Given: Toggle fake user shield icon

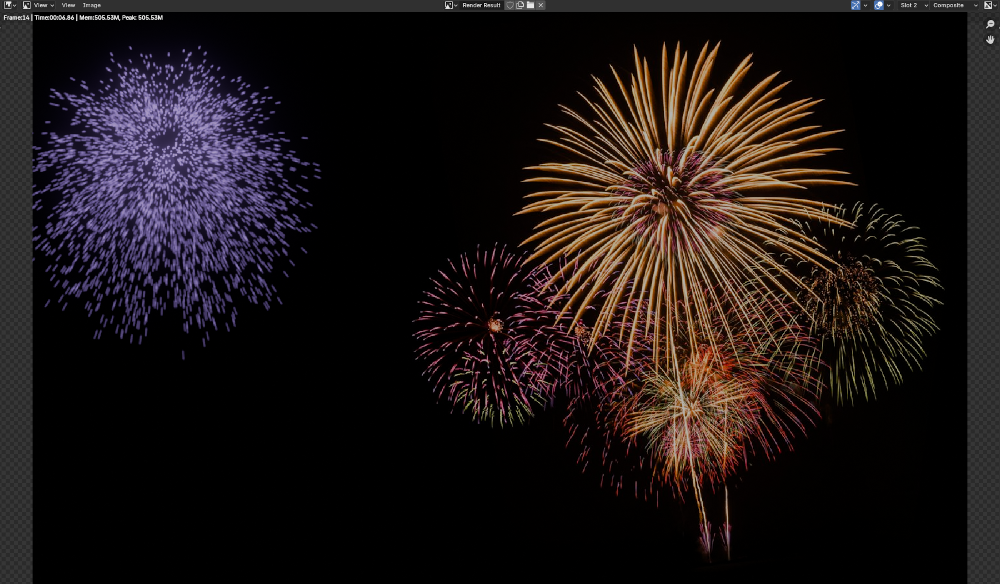Looking at the screenshot, I should [509, 5].
